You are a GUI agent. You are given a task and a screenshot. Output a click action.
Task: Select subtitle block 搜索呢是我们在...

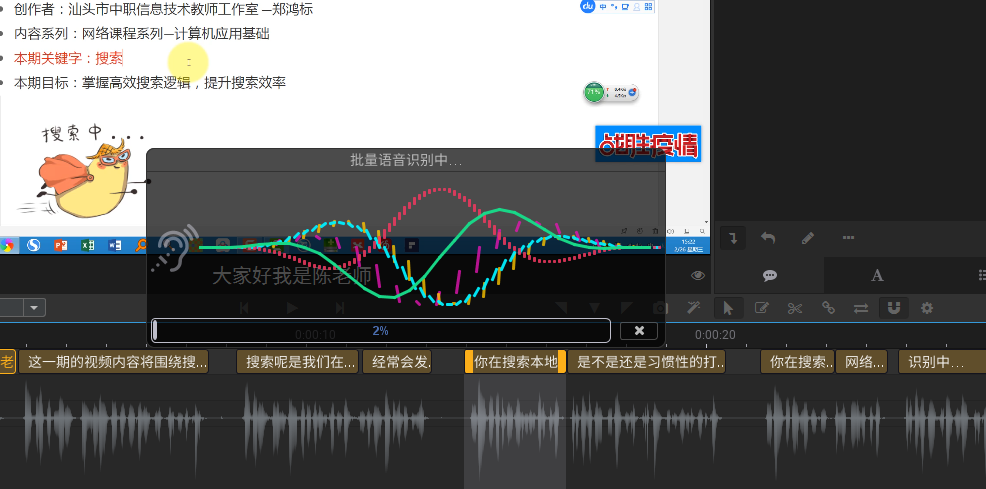(x=298, y=362)
